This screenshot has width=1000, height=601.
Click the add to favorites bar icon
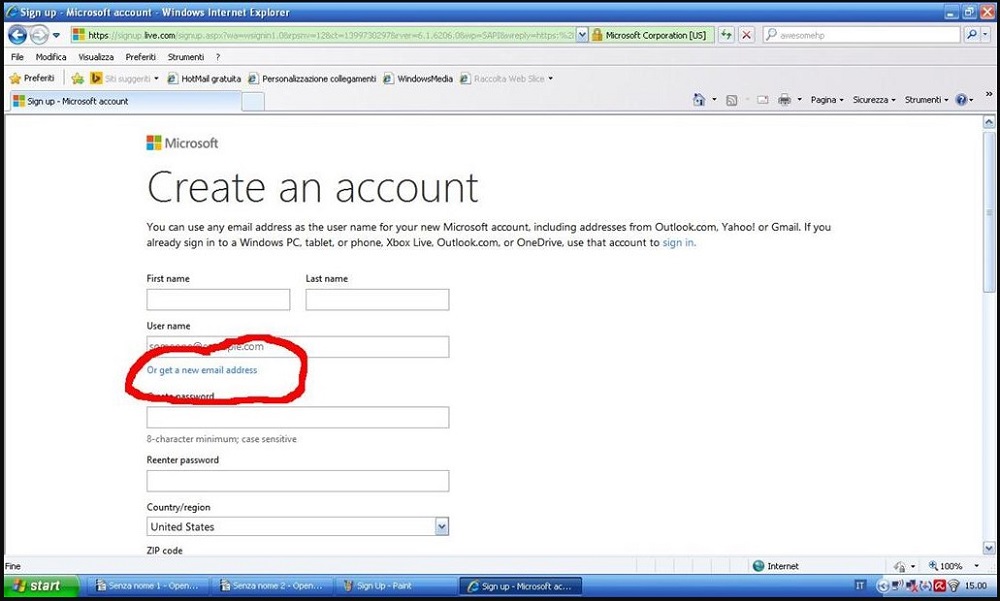point(78,78)
